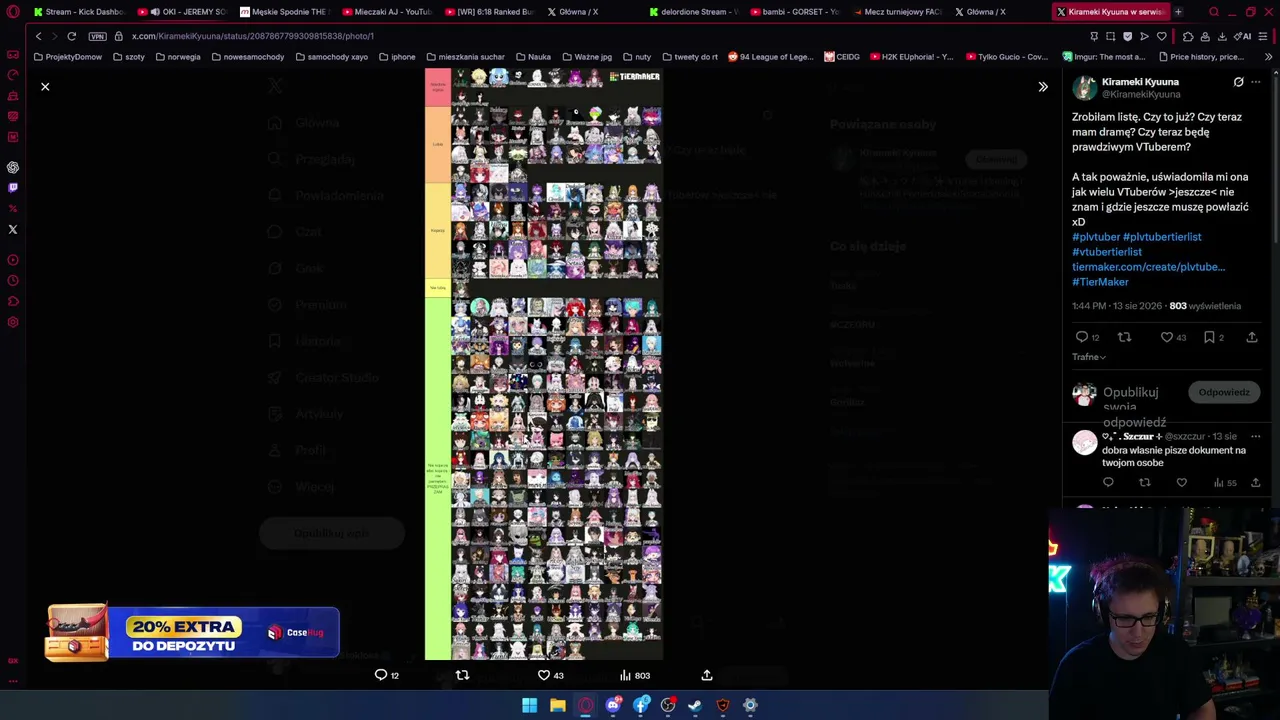Viewport: 1280px width, 720px height.
Task: Click the Odpowiedz reply button
Action: click(1224, 392)
